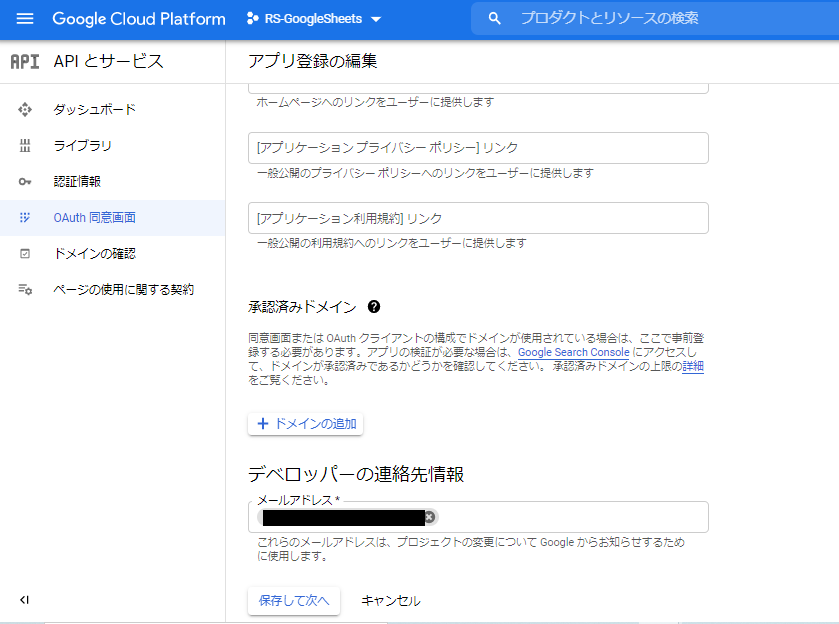Open the 詳細 link about domain limits

(x=693, y=366)
